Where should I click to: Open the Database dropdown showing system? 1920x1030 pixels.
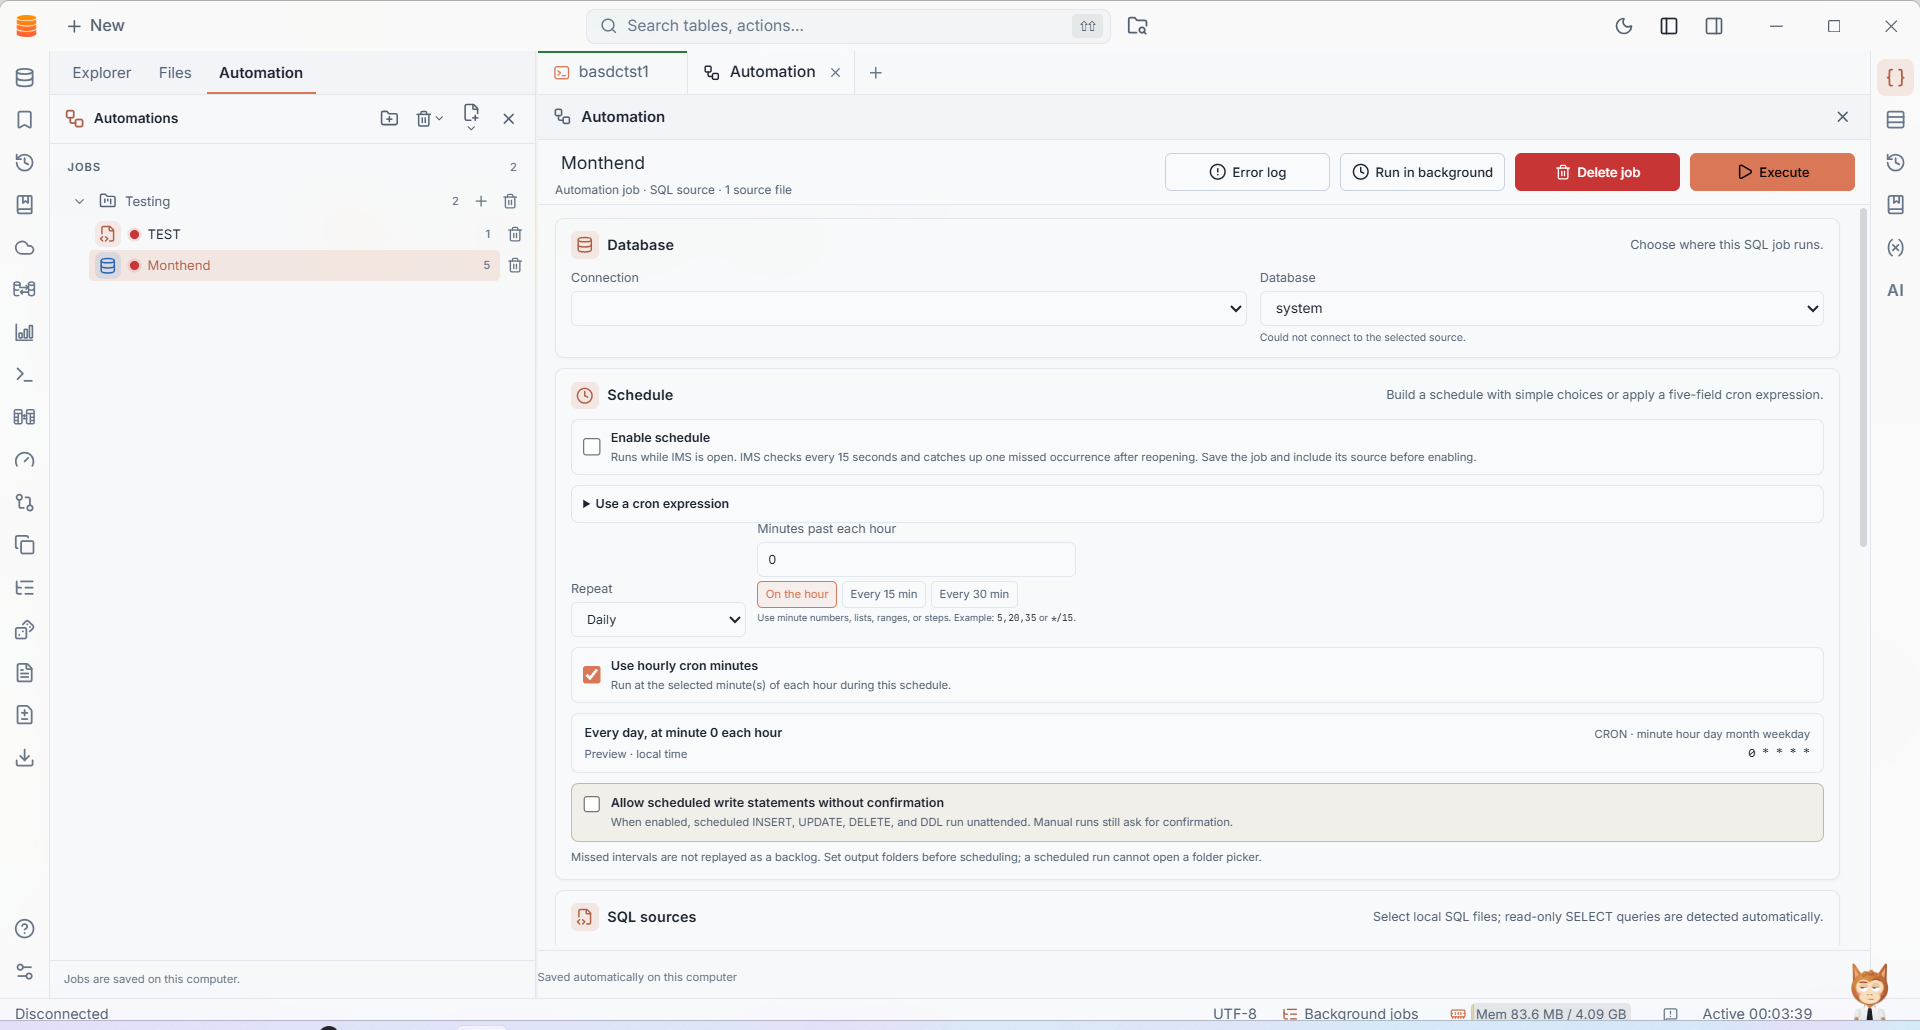[1541, 308]
